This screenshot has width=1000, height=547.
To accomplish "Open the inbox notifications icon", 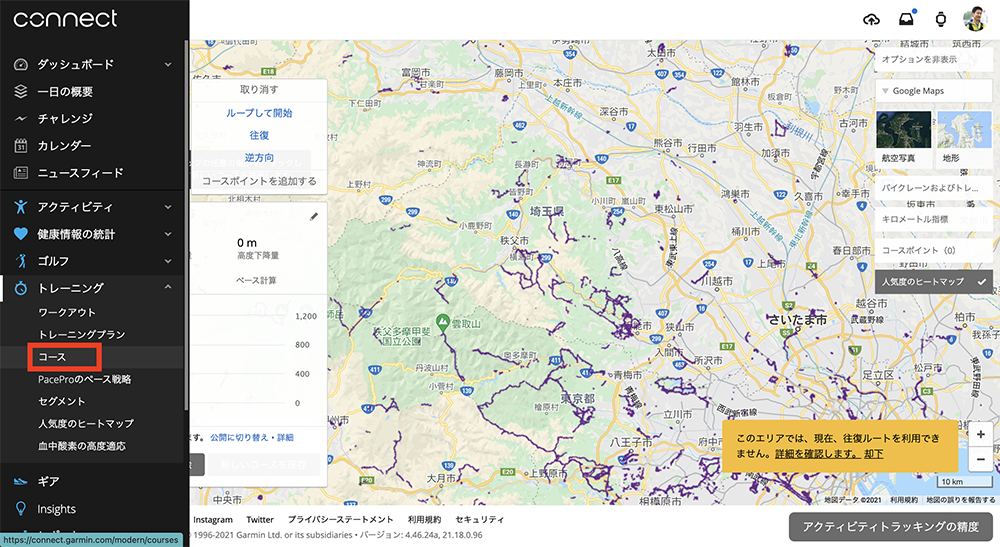I will (x=906, y=19).
